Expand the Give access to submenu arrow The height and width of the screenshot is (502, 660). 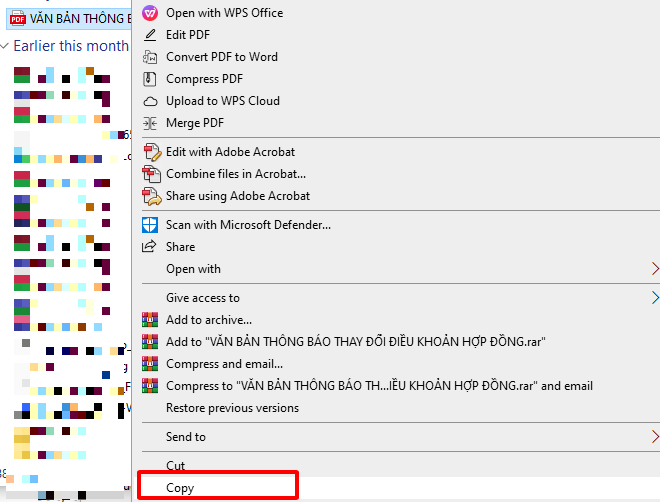tap(655, 298)
